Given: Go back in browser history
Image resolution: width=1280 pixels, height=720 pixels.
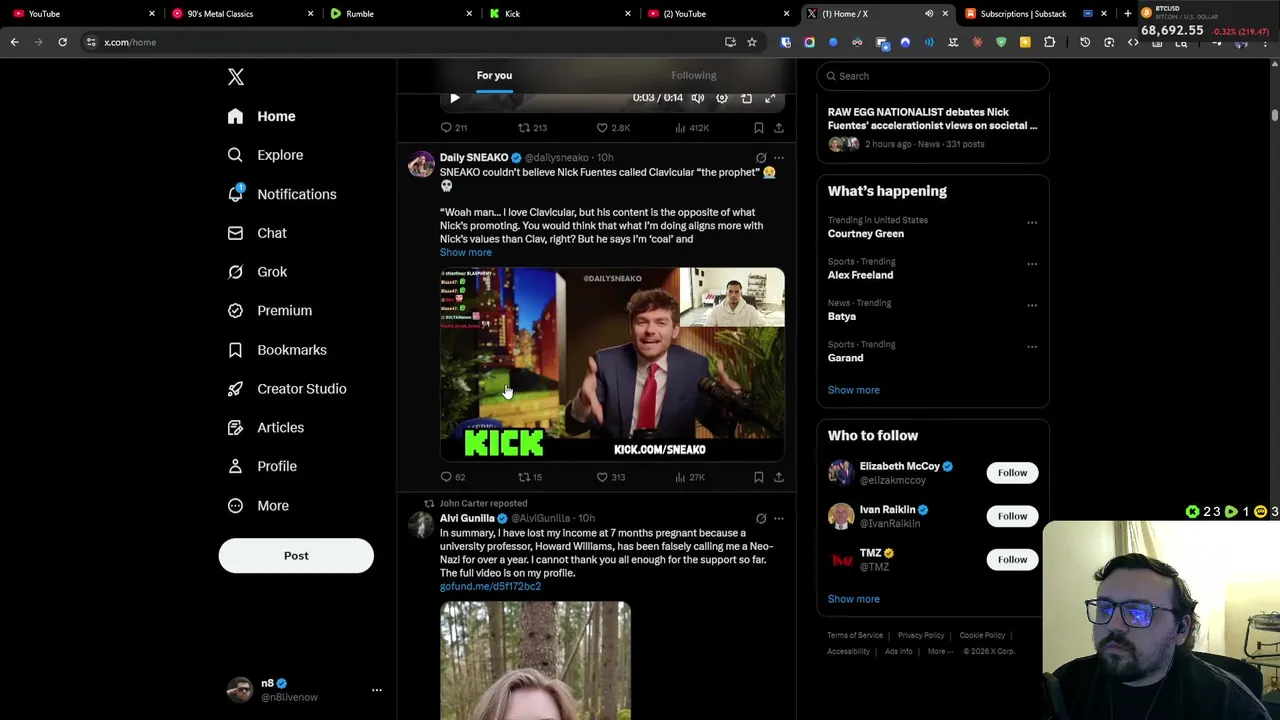Looking at the screenshot, I should (14, 42).
